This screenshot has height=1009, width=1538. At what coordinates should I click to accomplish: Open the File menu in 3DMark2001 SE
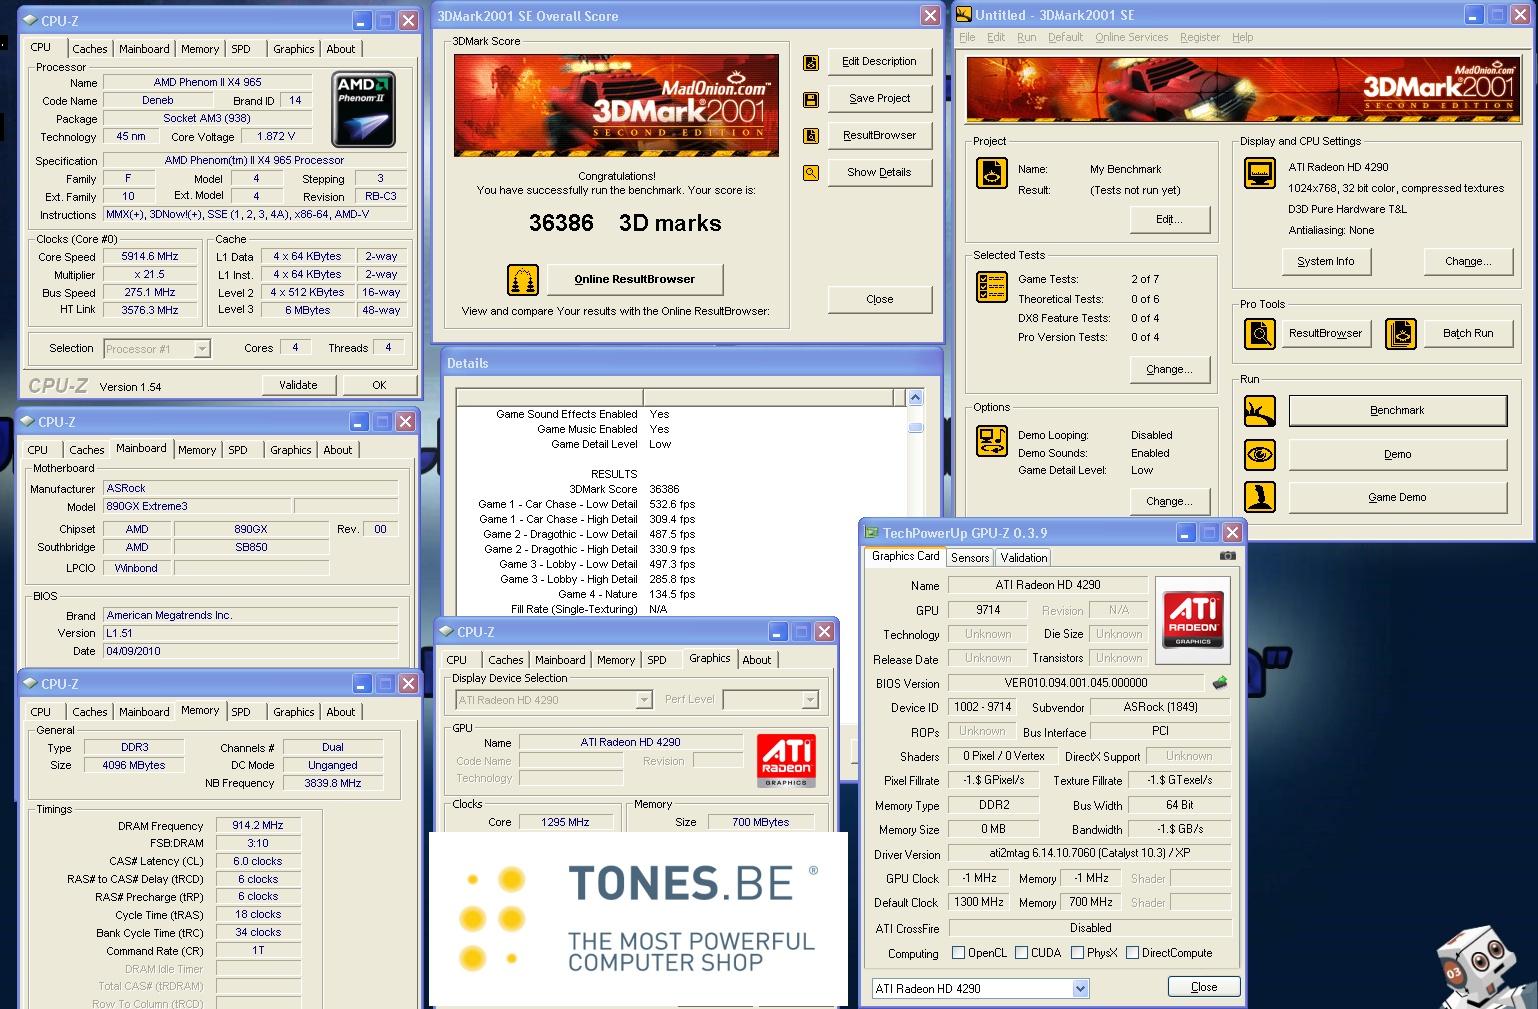click(967, 38)
